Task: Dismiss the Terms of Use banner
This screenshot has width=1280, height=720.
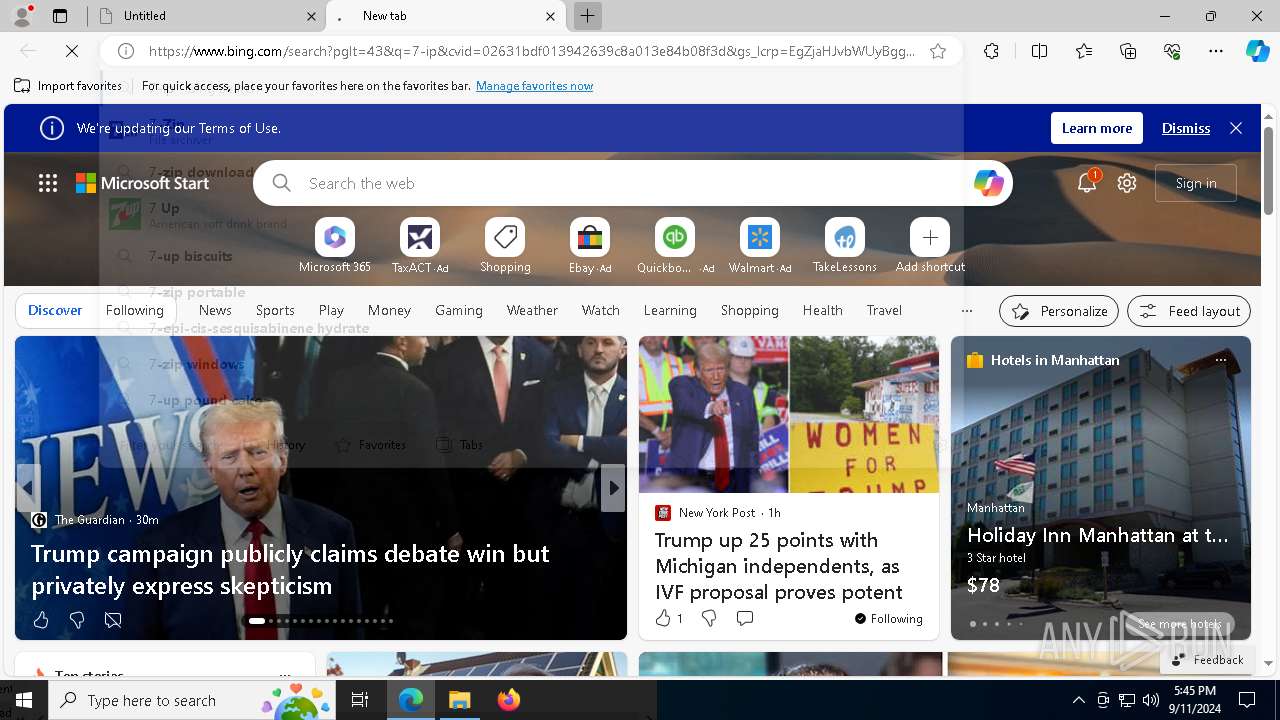Action: point(1186,128)
